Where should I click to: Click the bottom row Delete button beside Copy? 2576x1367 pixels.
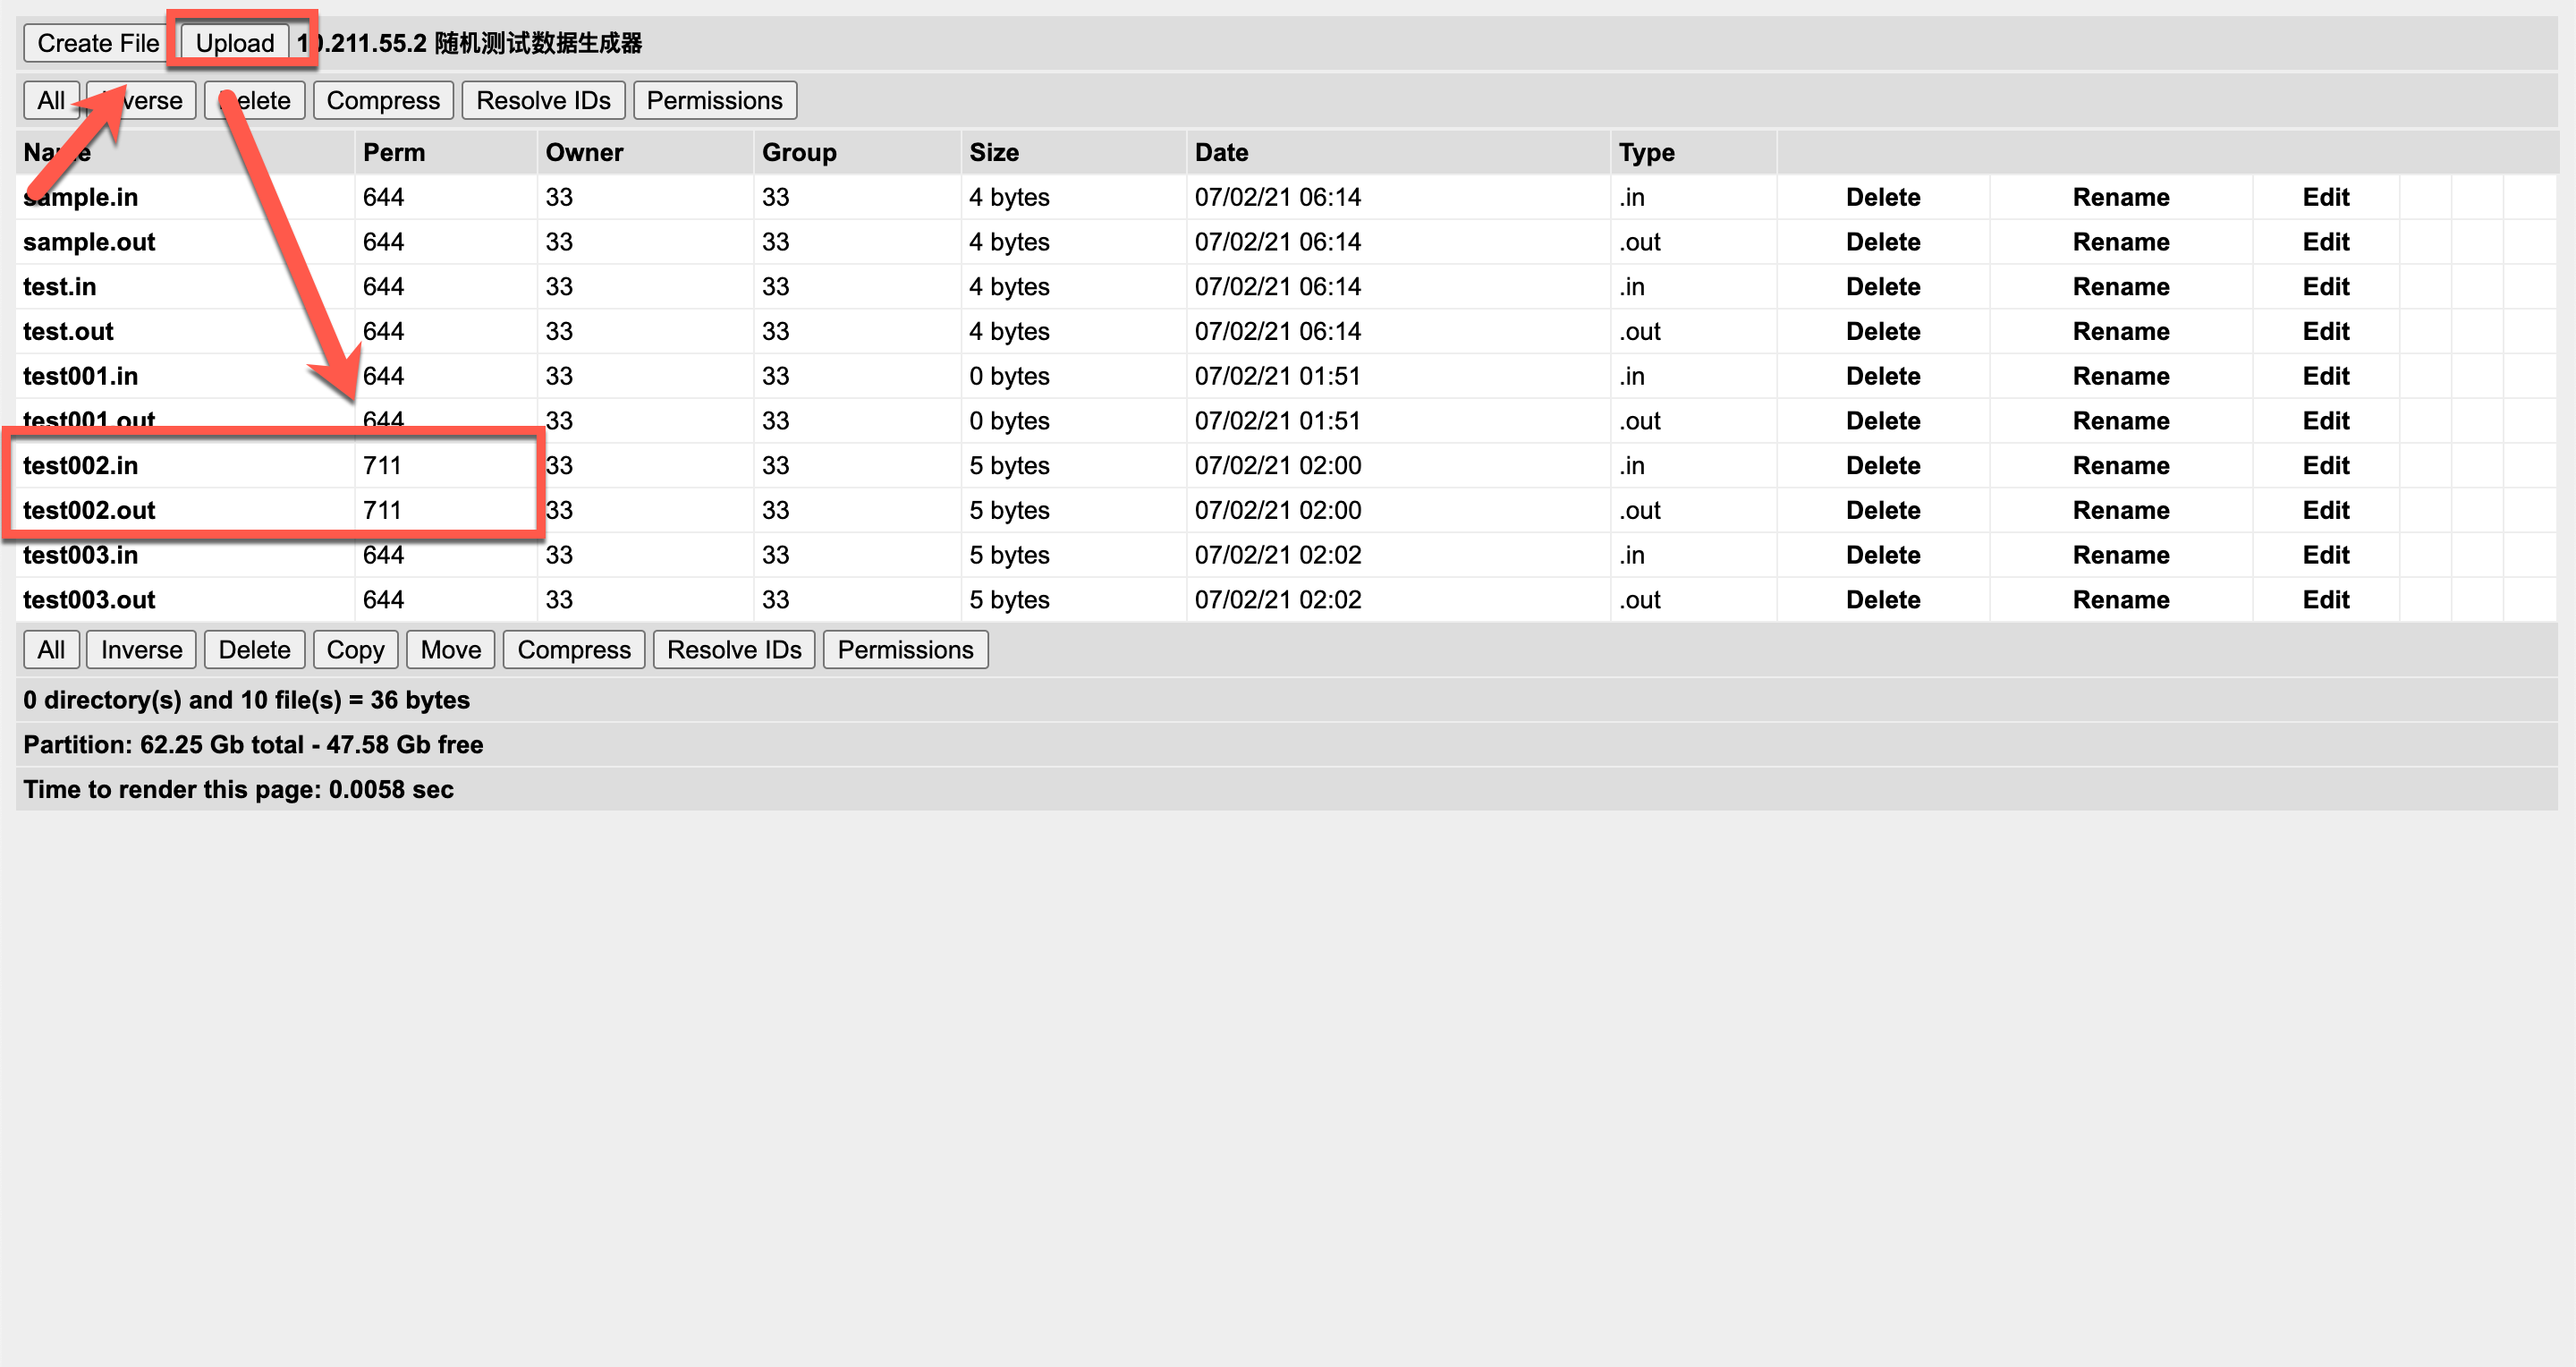(x=254, y=649)
